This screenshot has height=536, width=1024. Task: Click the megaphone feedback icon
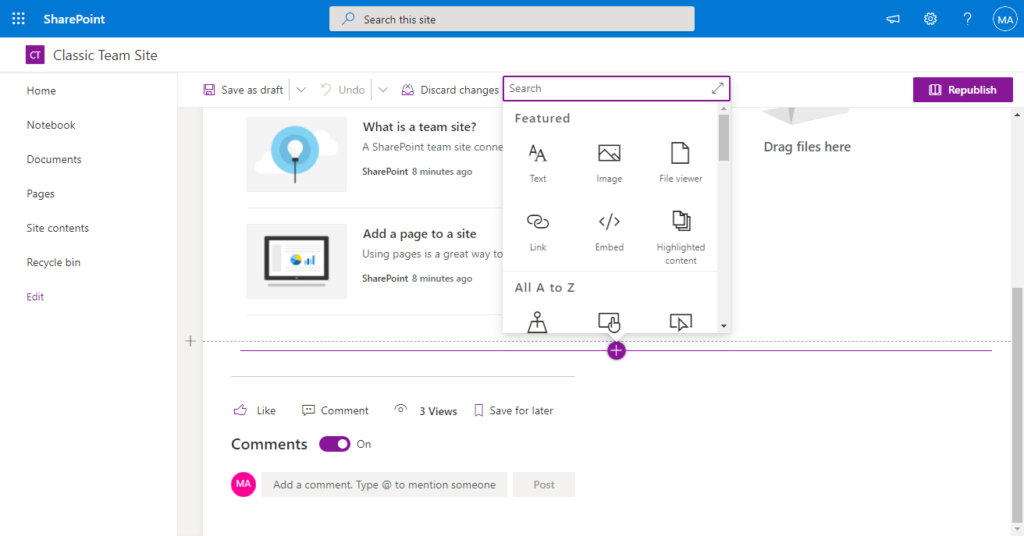[x=893, y=19]
